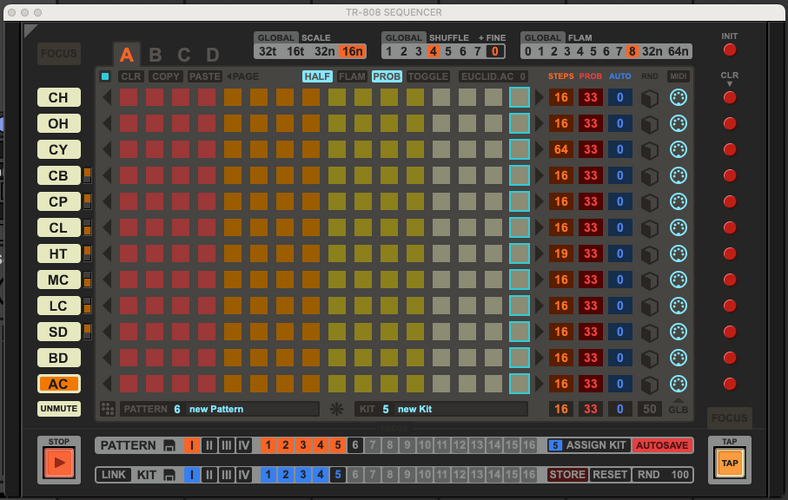The width and height of the screenshot is (788, 500).
Task: Click the GLB up-arrow control
Action: [678, 407]
